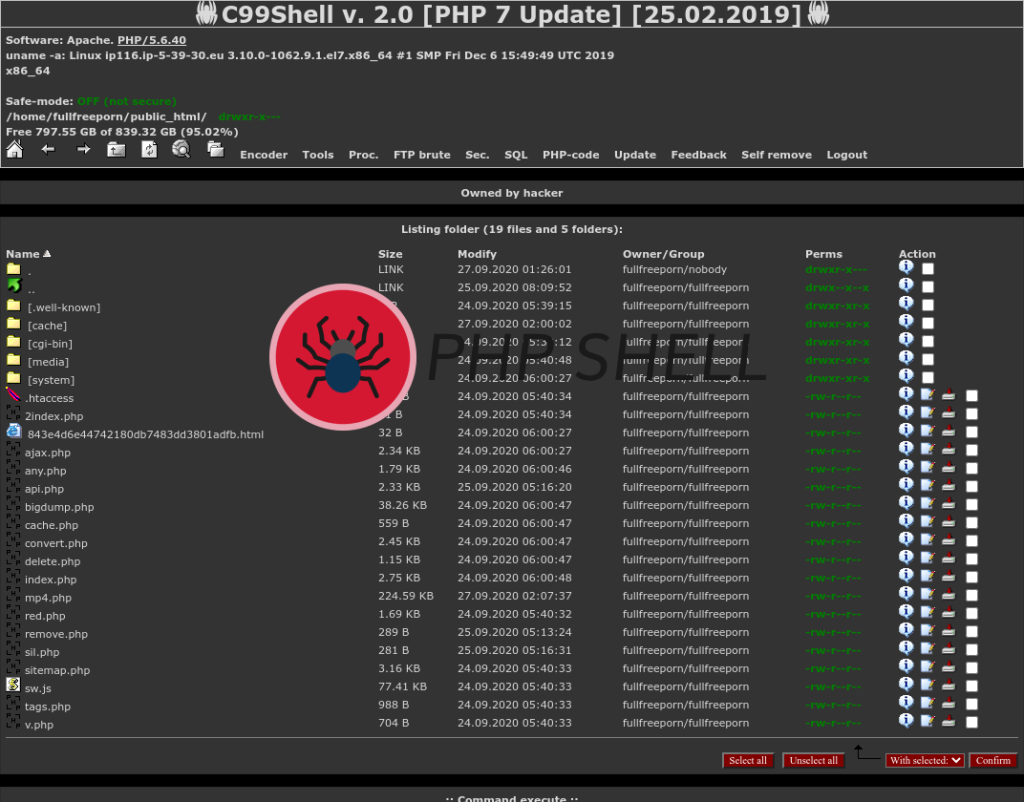Click the download icon for bigdump.php
Image resolution: width=1024 pixels, height=802 pixels.
coord(948,504)
